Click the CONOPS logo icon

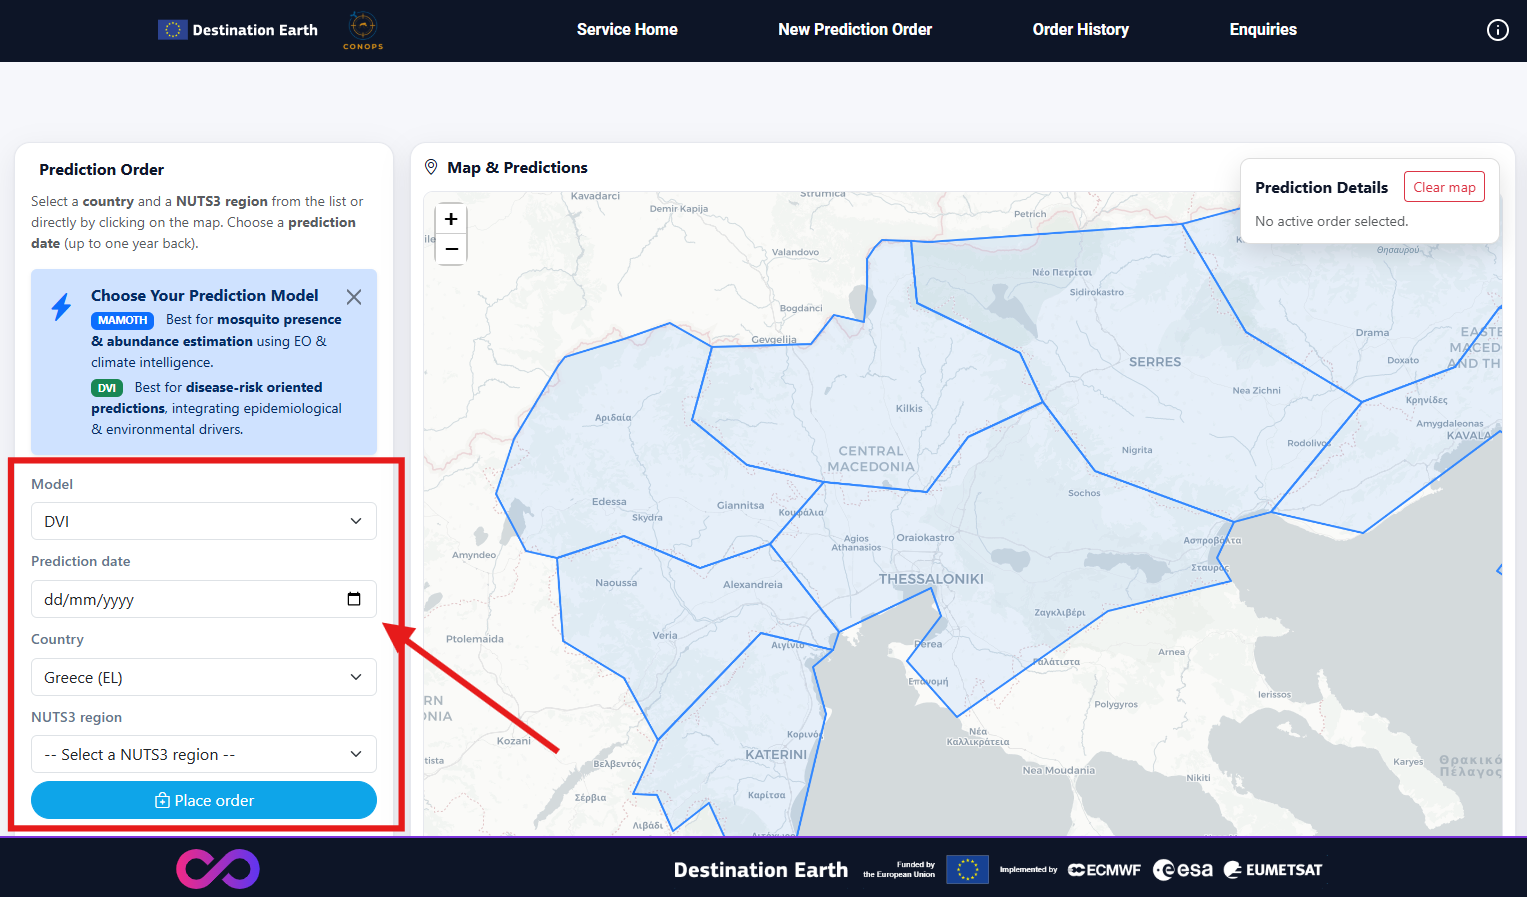pos(363,30)
